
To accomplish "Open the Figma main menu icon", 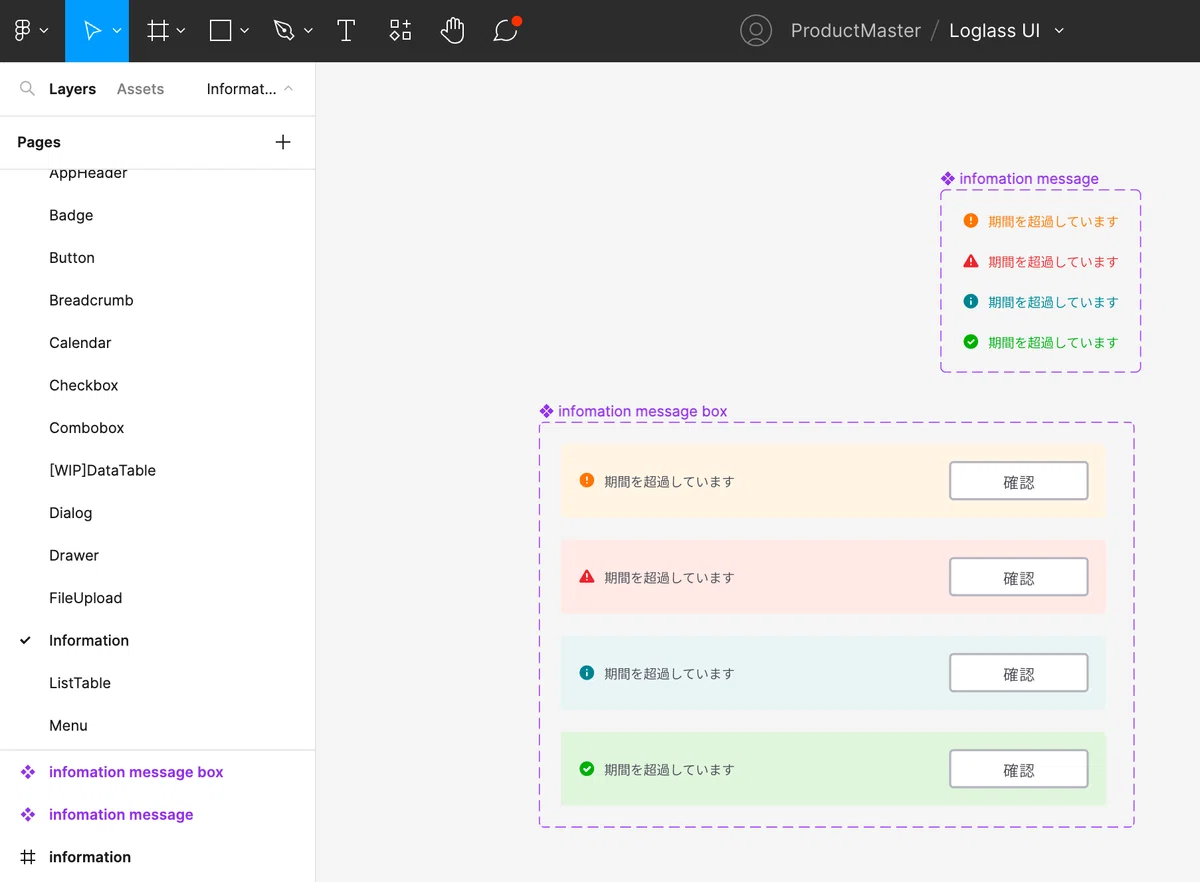I will pyautogui.click(x=23, y=31).
